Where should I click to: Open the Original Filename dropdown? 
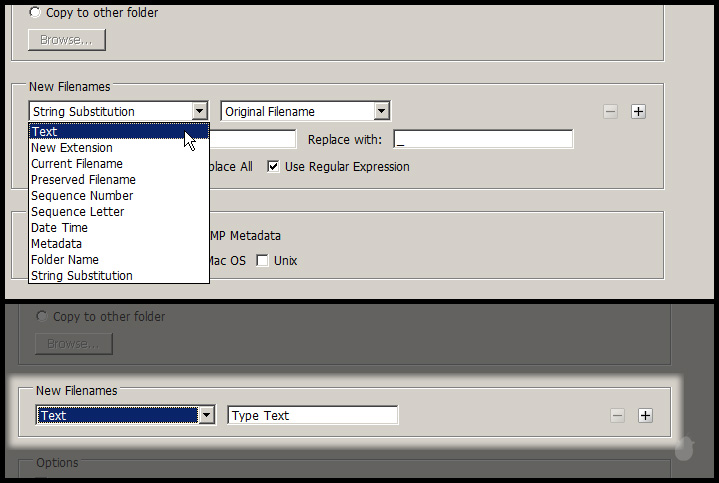click(x=381, y=112)
